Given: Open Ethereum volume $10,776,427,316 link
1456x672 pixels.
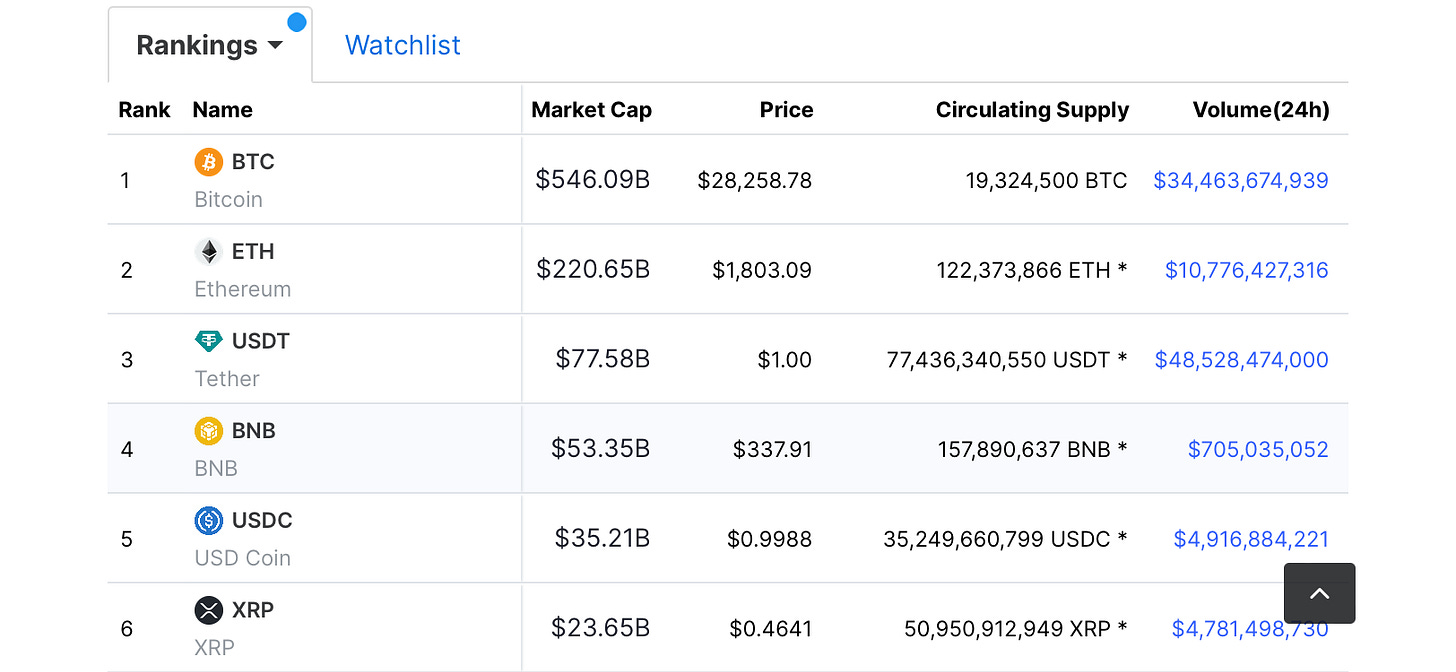Looking at the screenshot, I should click(1246, 270).
